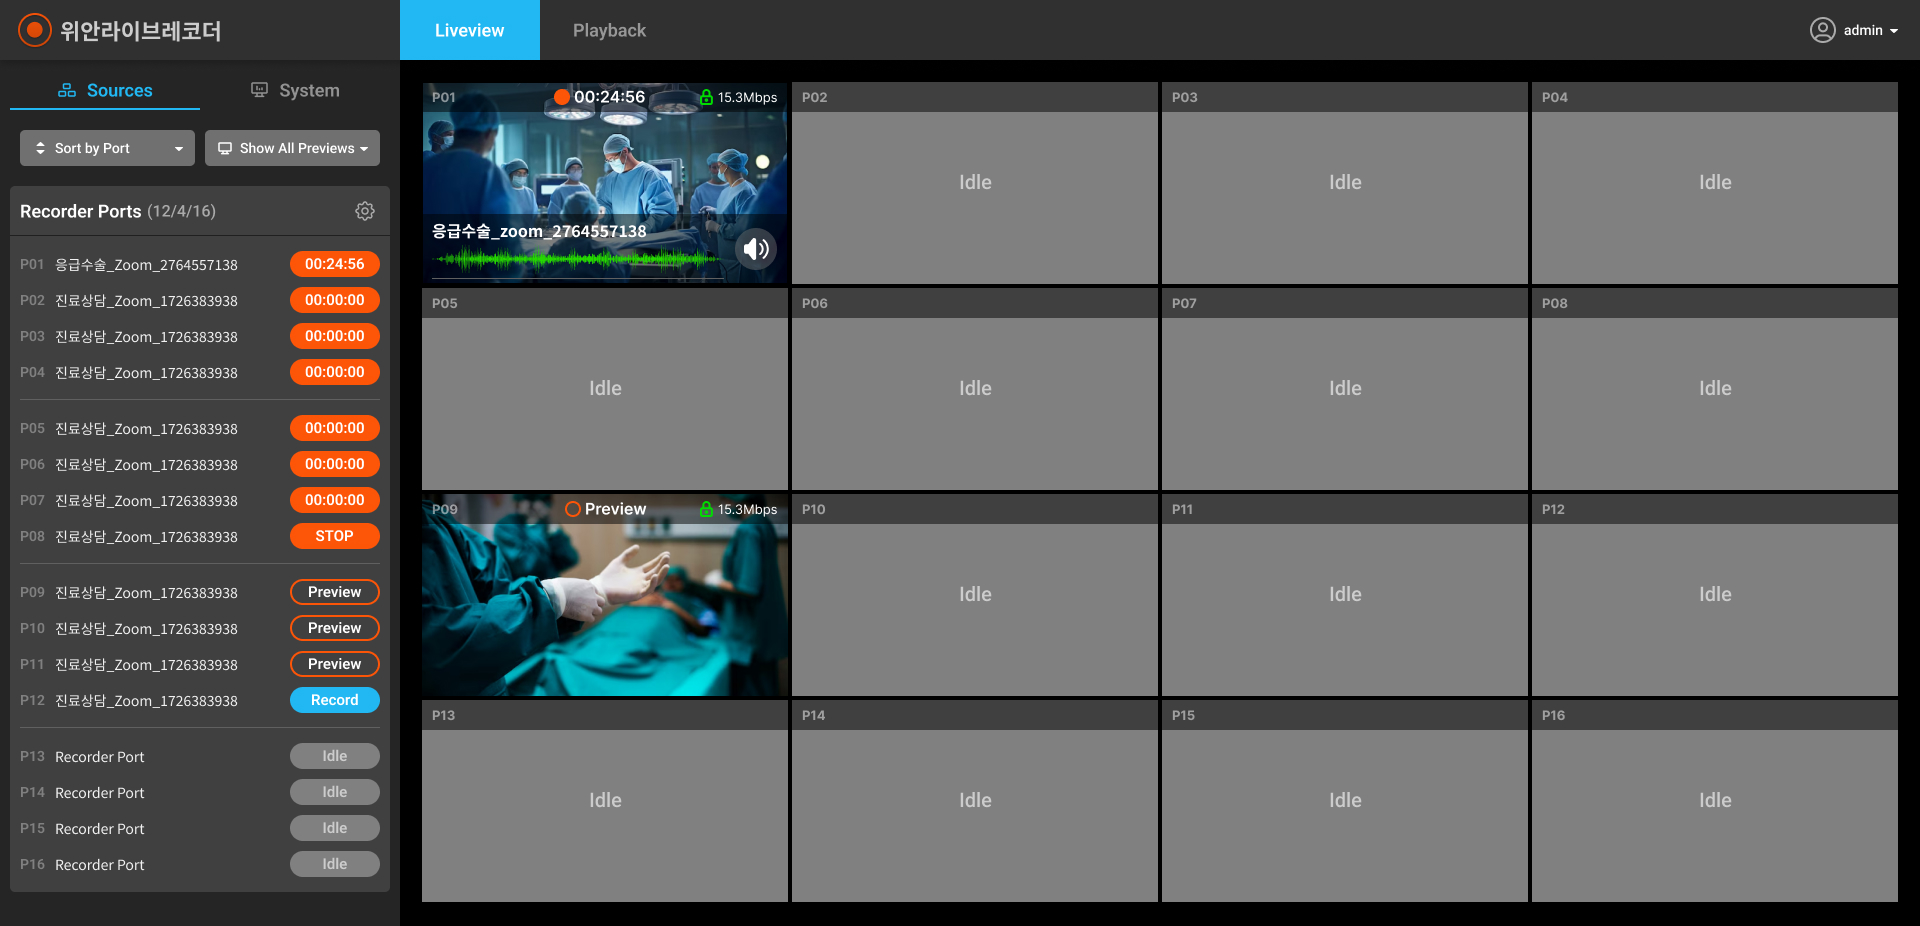This screenshot has height=926, width=1920.
Task: Select the Sources tab
Action: 105,90
